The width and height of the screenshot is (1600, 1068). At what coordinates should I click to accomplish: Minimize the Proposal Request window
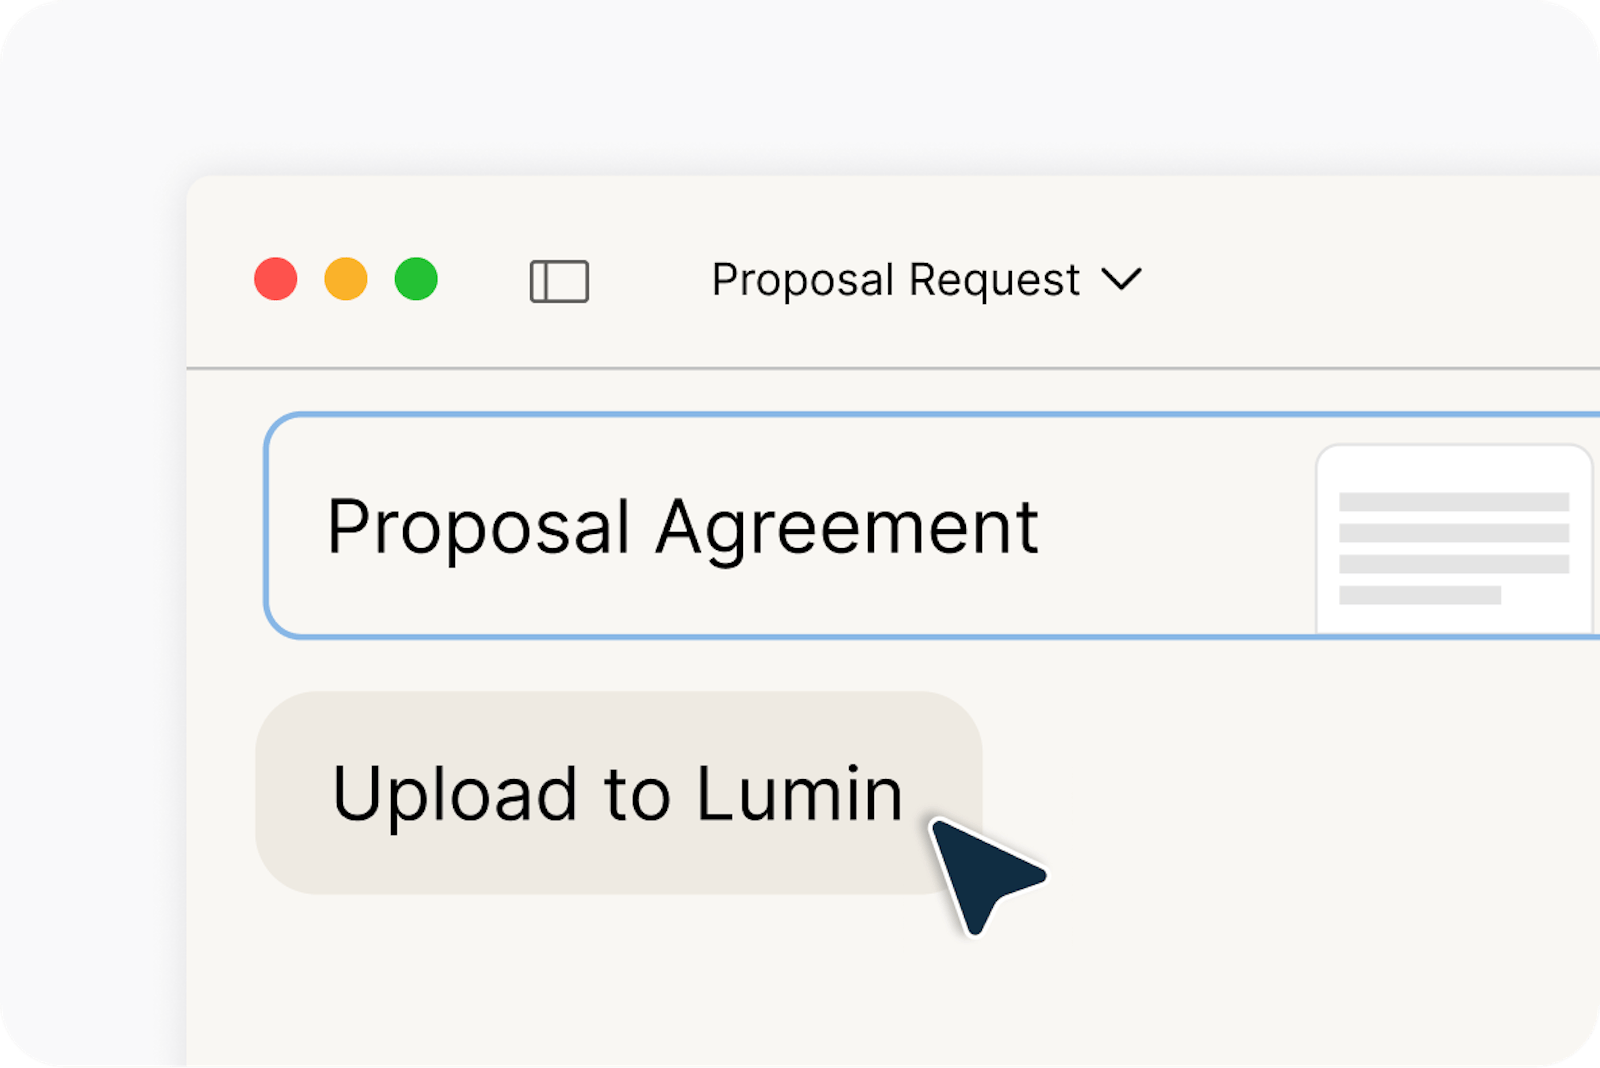click(346, 279)
